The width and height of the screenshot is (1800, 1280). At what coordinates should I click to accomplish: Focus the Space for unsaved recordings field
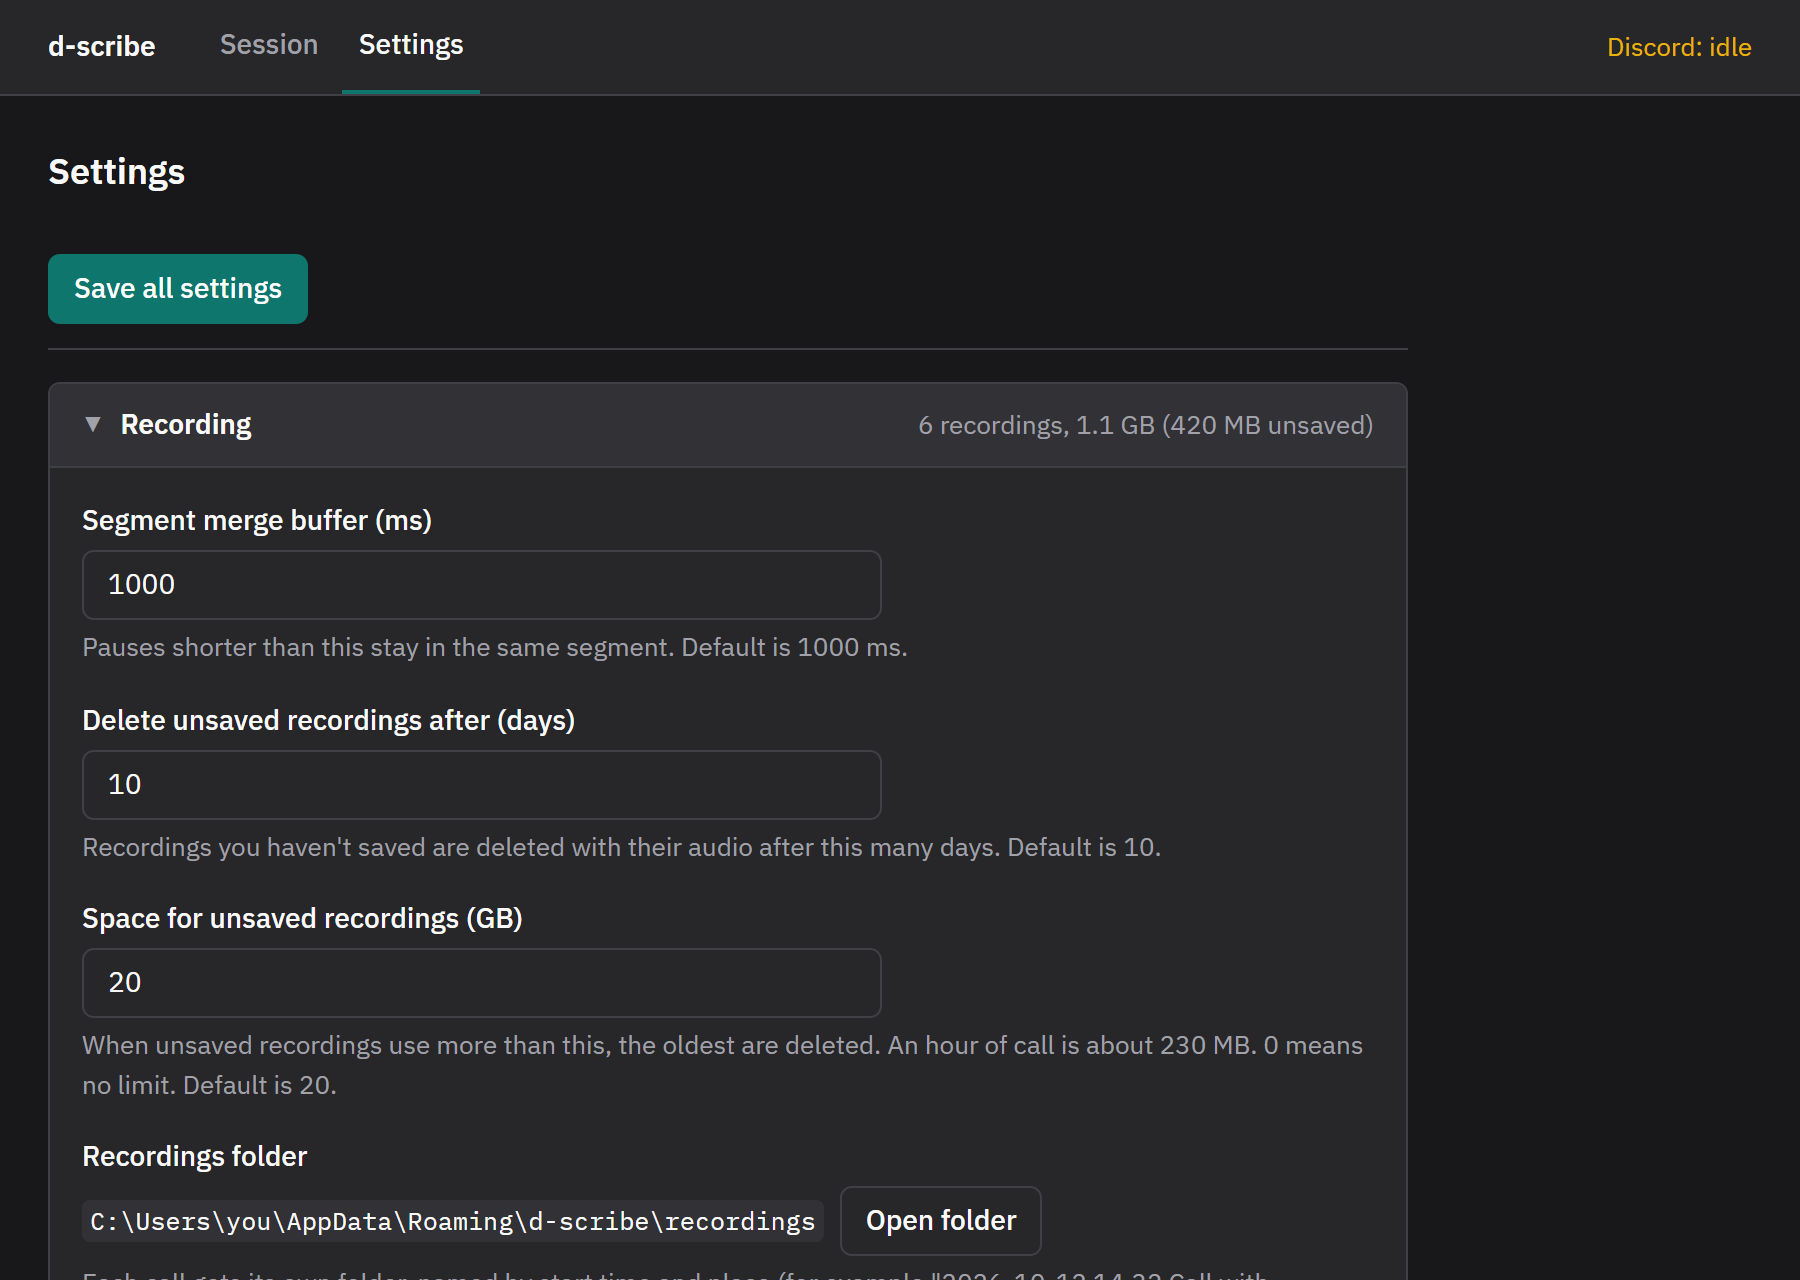tap(482, 983)
